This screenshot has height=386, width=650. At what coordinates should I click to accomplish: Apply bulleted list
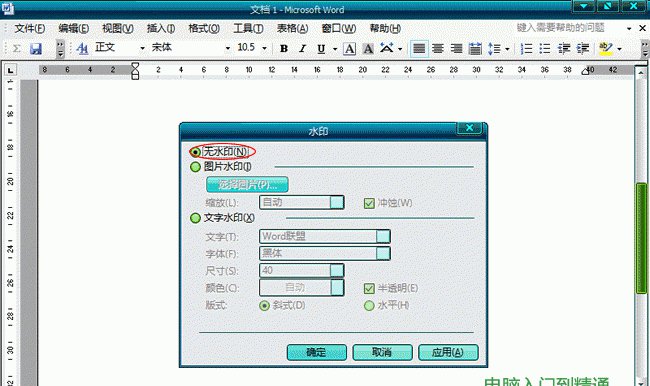tap(545, 49)
